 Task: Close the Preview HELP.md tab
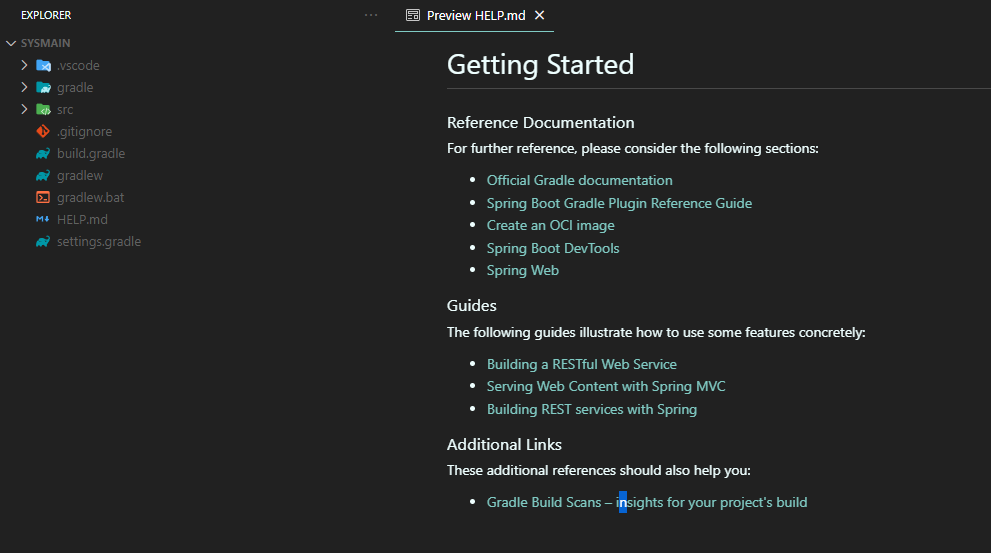tap(539, 15)
